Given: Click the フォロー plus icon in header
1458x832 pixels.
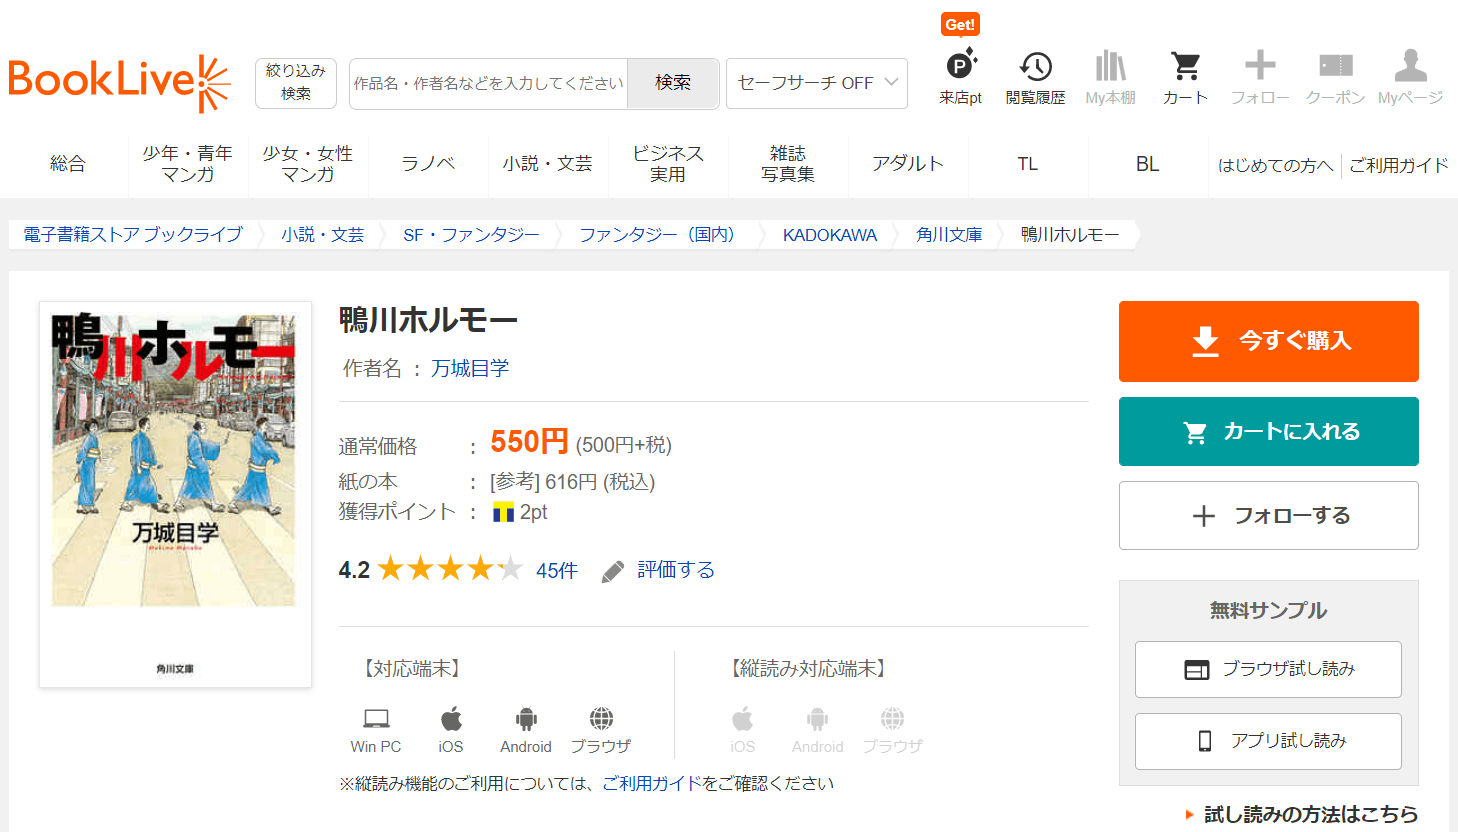Looking at the screenshot, I should (1260, 66).
